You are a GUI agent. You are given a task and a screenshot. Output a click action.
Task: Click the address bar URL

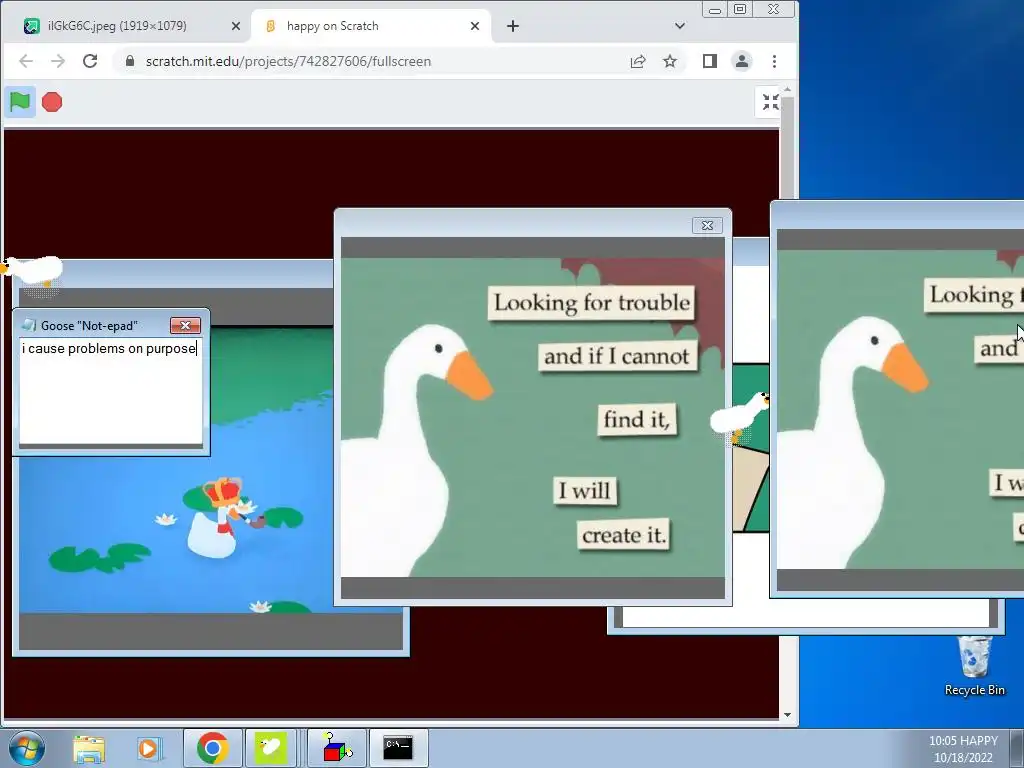point(288,61)
